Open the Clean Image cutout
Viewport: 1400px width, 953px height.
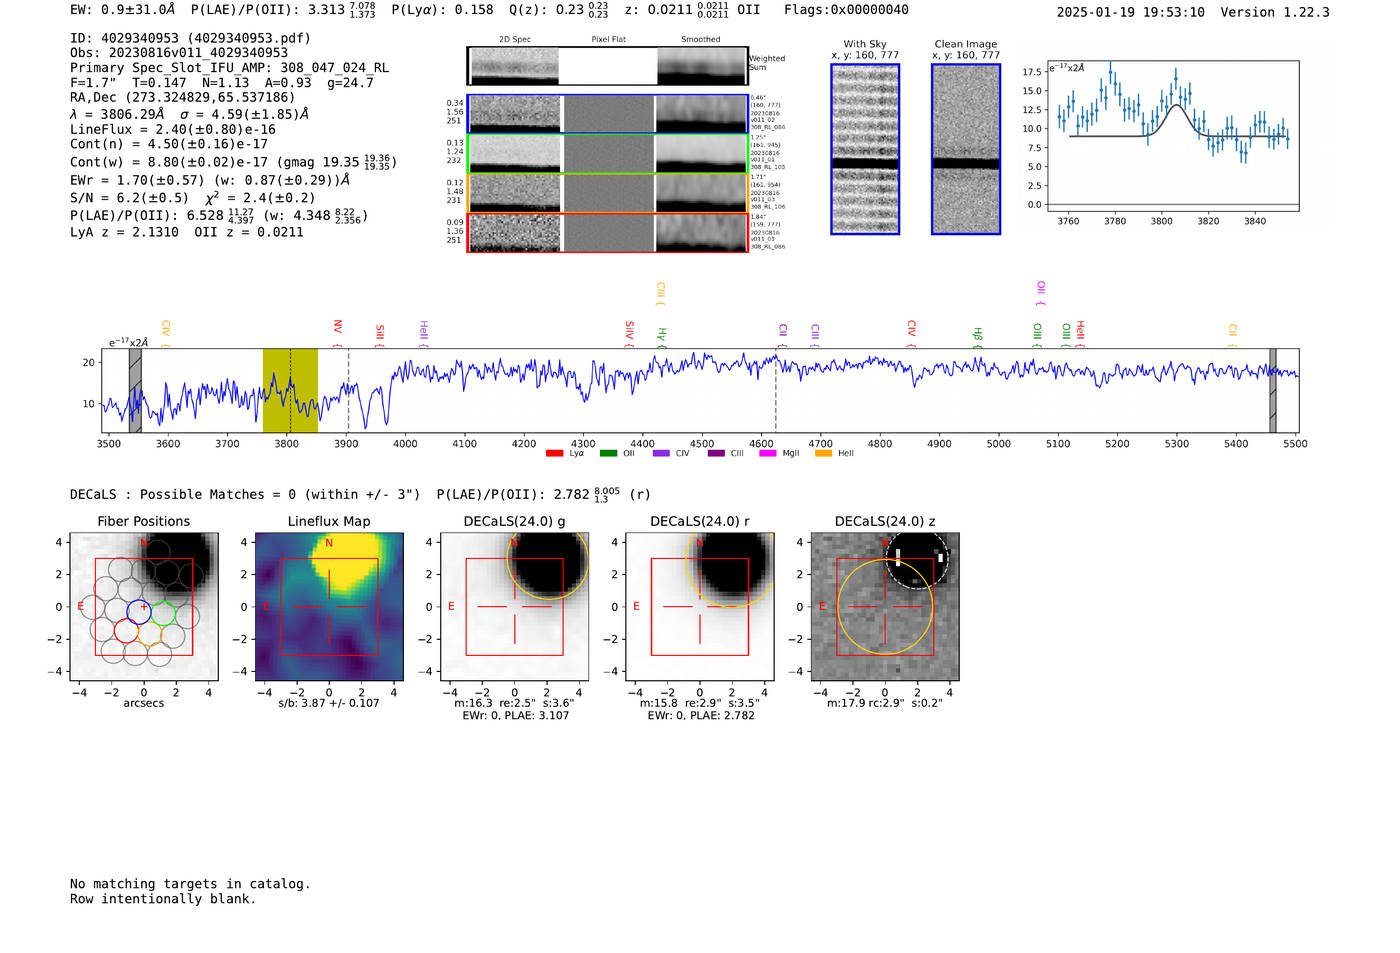[966, 149]
